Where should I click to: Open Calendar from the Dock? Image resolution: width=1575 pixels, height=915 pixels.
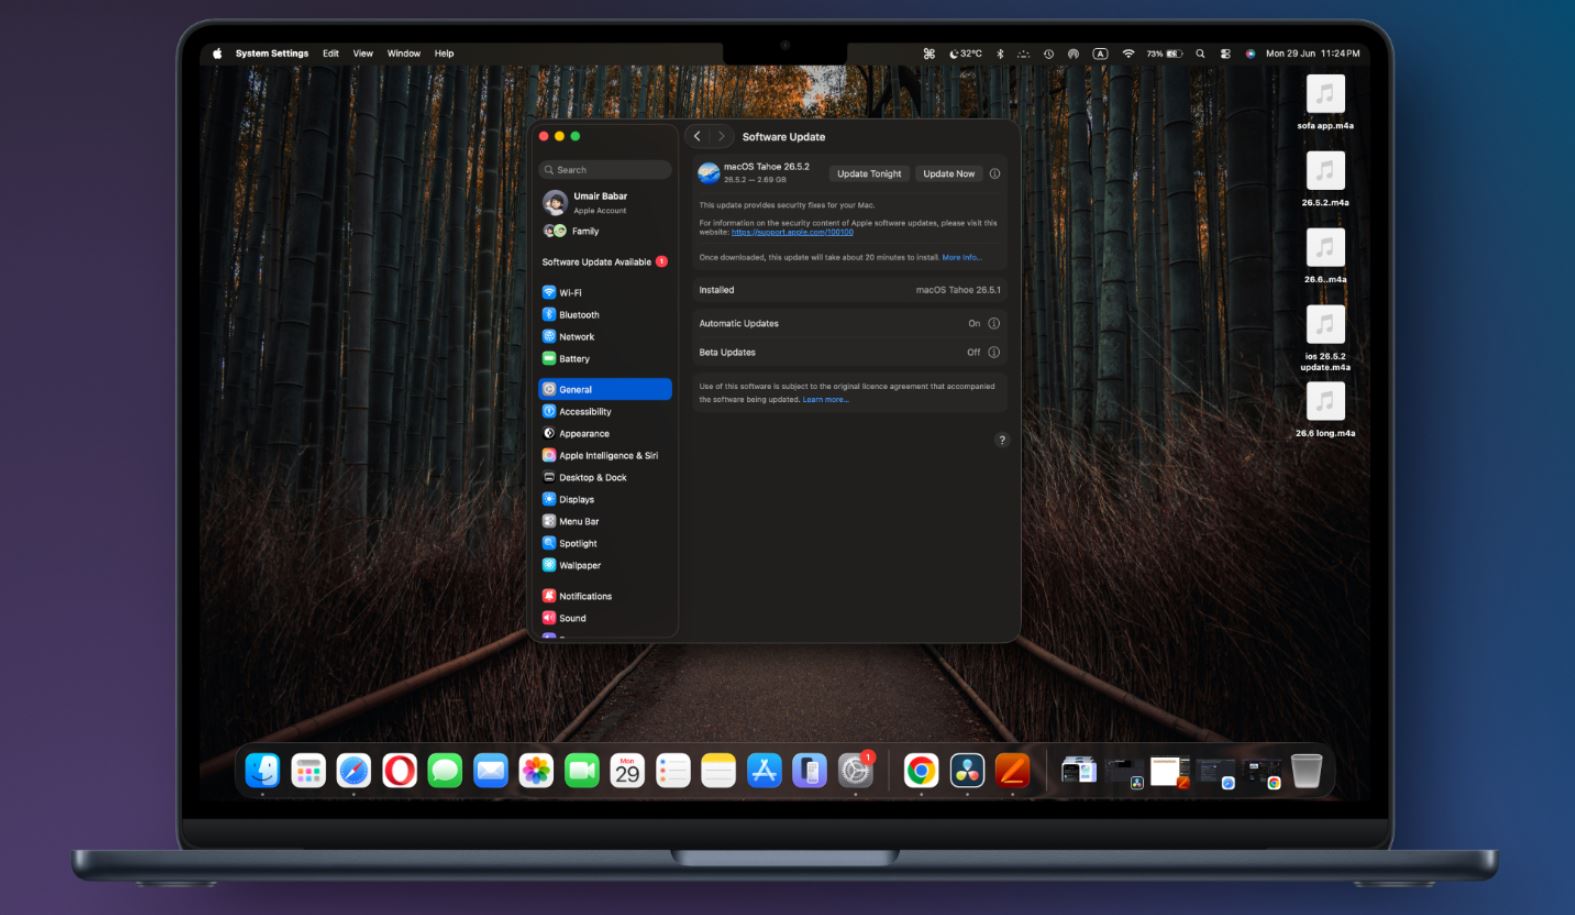pos(627,770)
